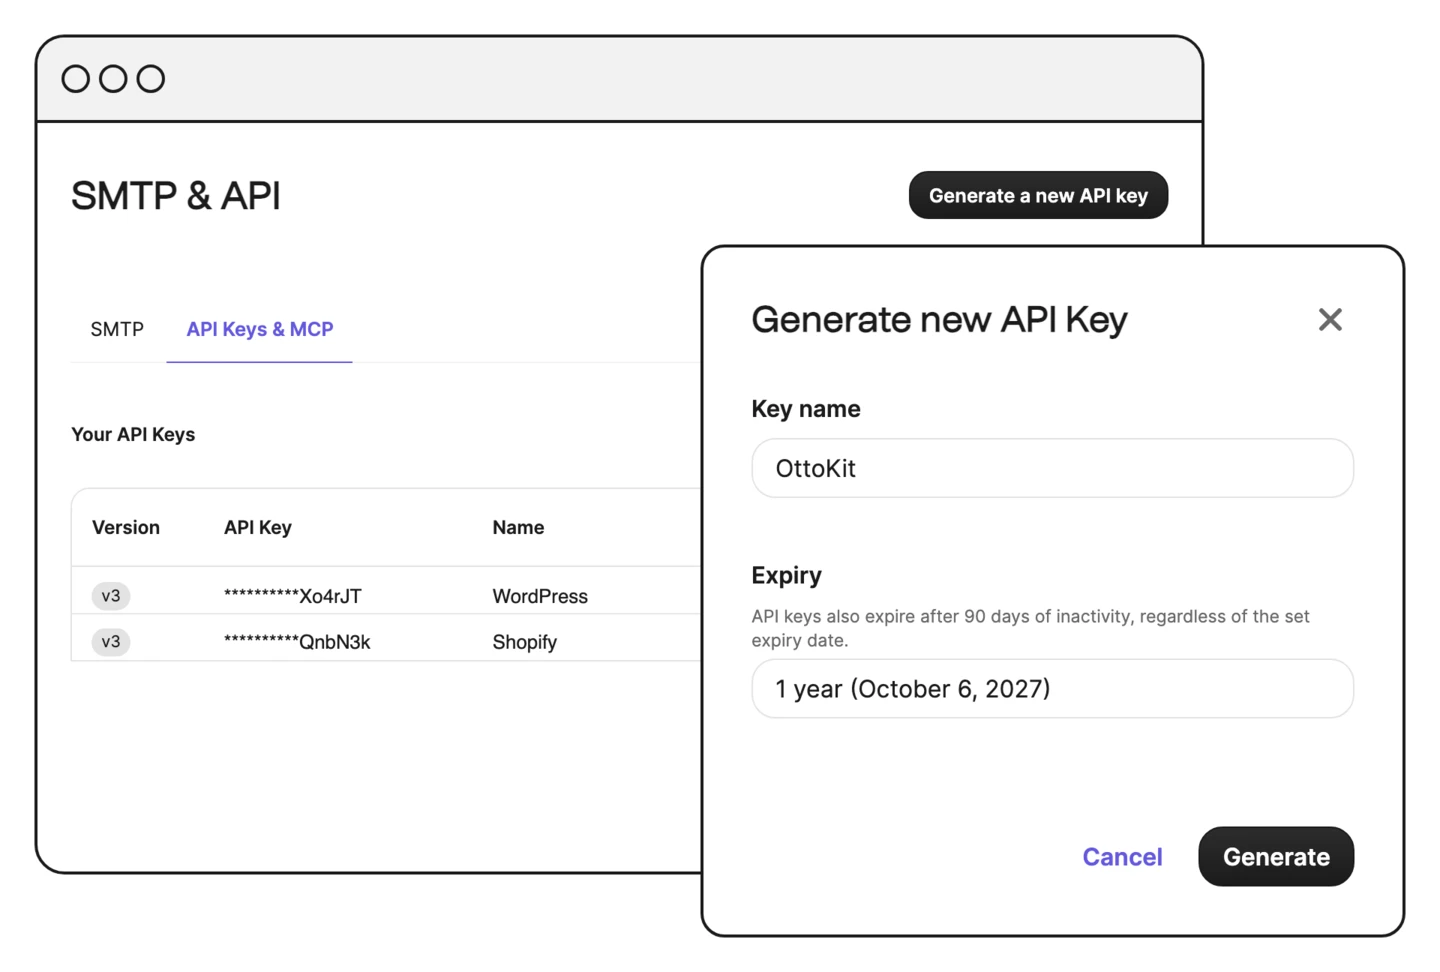1440x972 pixels.
Task: Click Generate a new API key button
Action: point(1038,195)
